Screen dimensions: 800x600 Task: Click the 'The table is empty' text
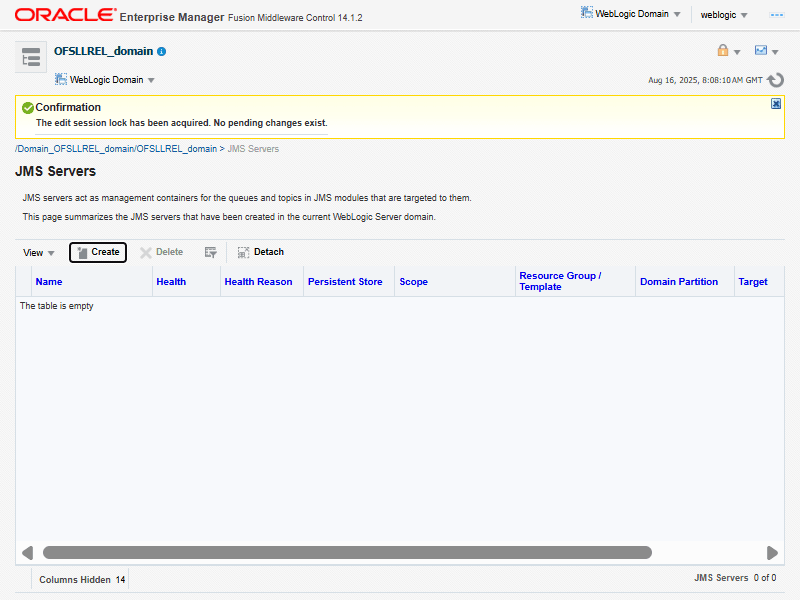[57, 306]
